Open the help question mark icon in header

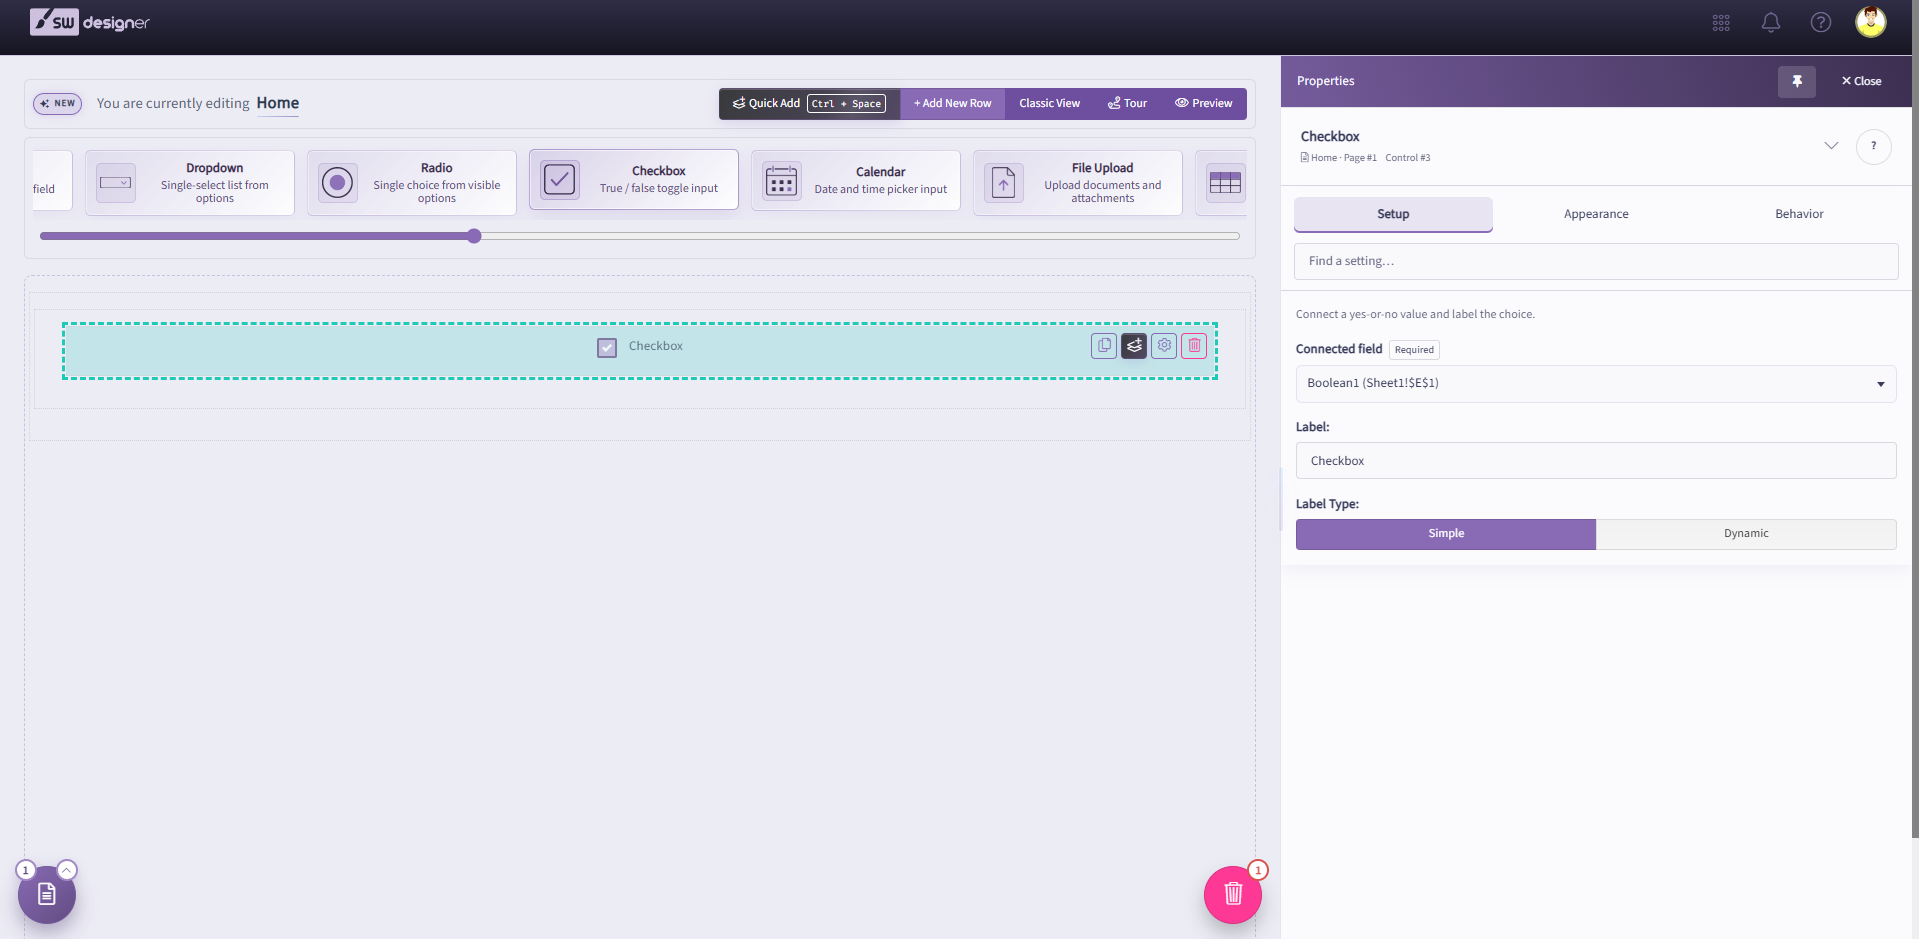[1821, 23]
